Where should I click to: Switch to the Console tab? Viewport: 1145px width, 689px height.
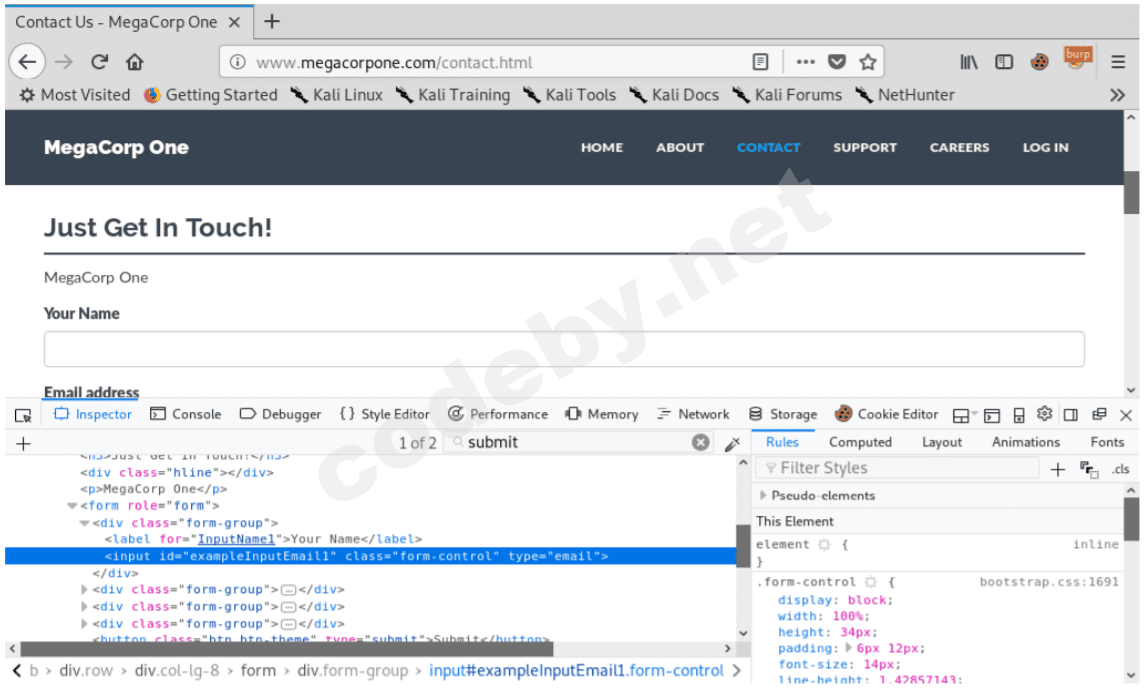click(x=185, y=415)
